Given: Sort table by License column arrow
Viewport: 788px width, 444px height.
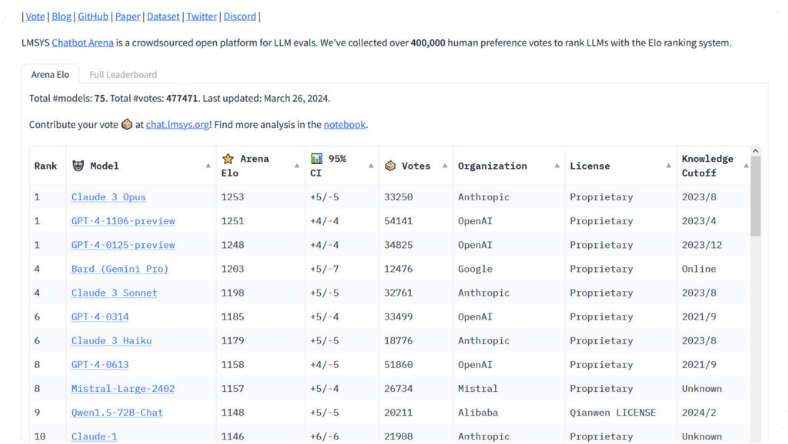Looking at the screenshot, I should point(668,166).
